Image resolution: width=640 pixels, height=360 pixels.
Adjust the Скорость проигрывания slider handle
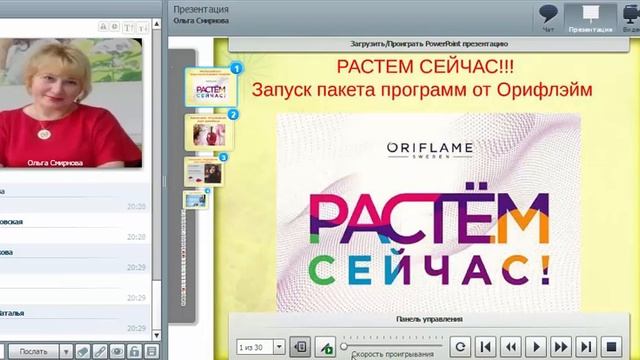pos(344,347)
